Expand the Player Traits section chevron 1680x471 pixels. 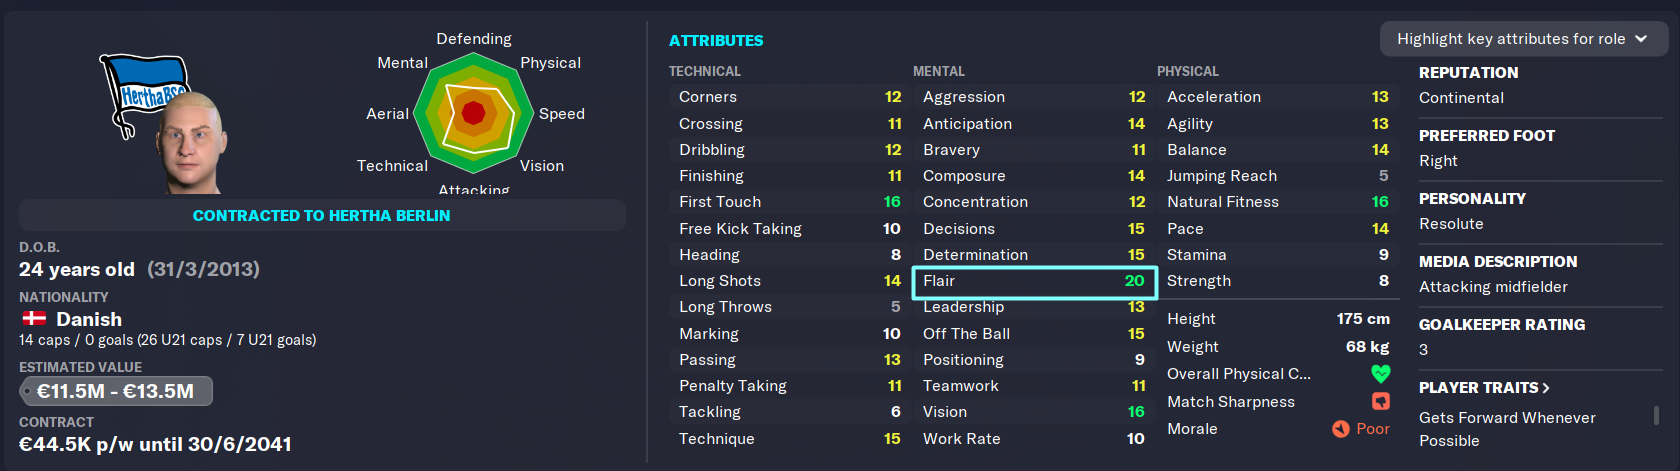(1546, 388)
